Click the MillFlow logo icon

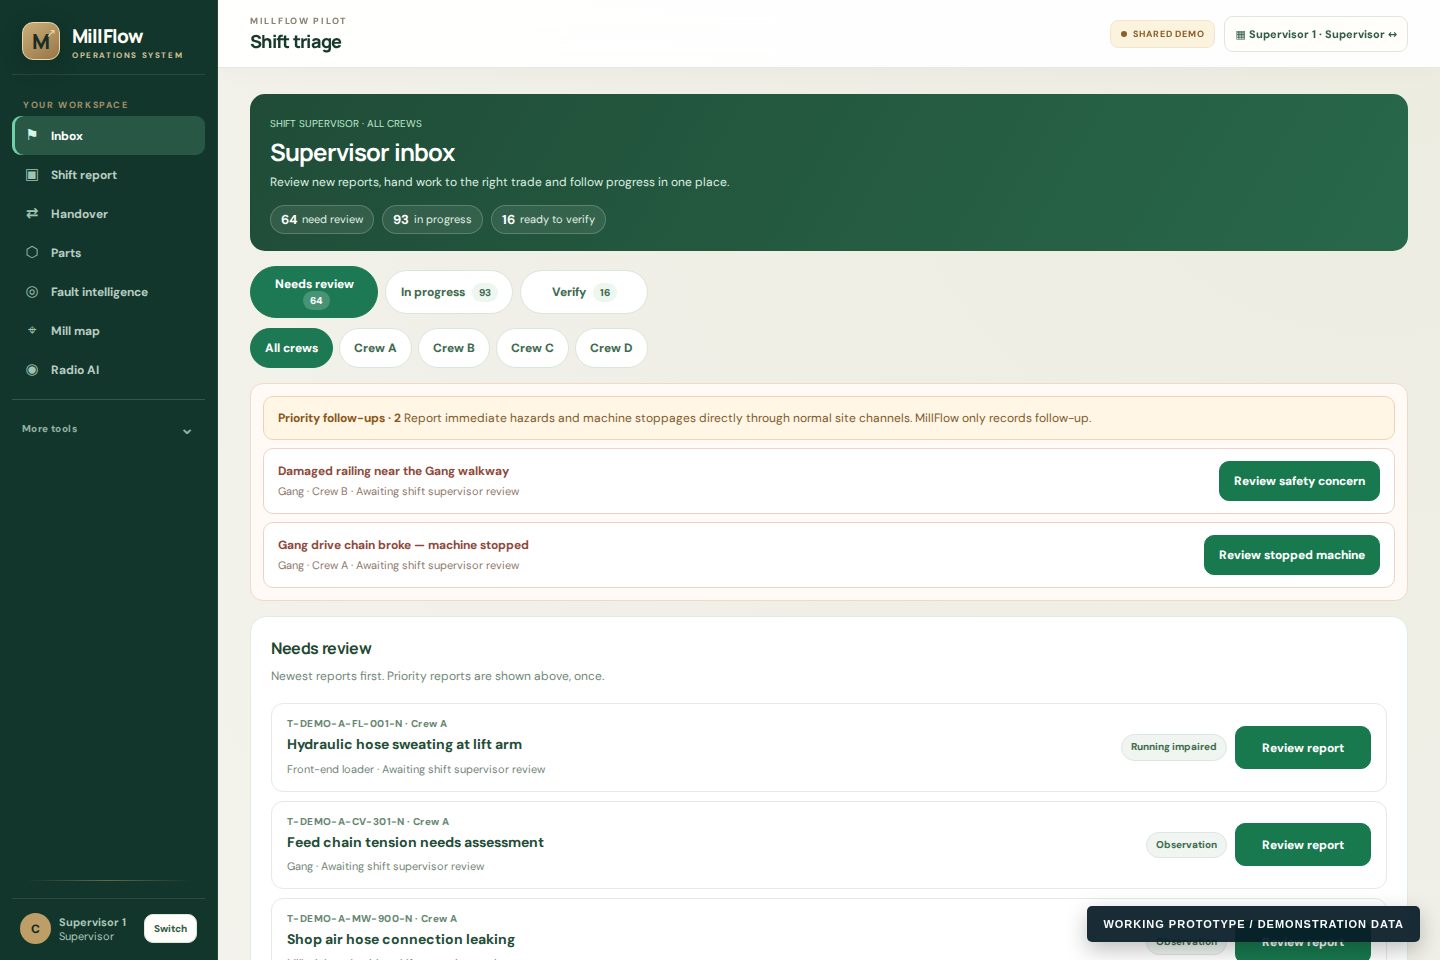[x=41, y=41]
